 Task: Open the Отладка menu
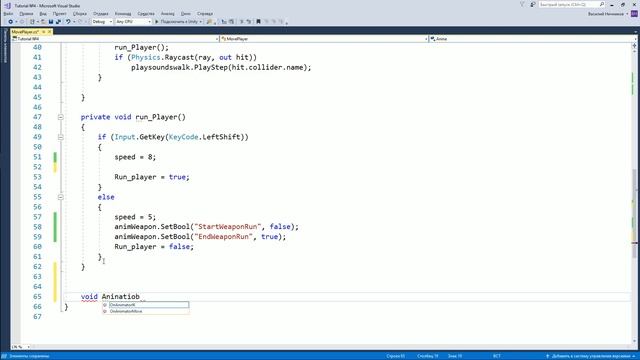100,14
